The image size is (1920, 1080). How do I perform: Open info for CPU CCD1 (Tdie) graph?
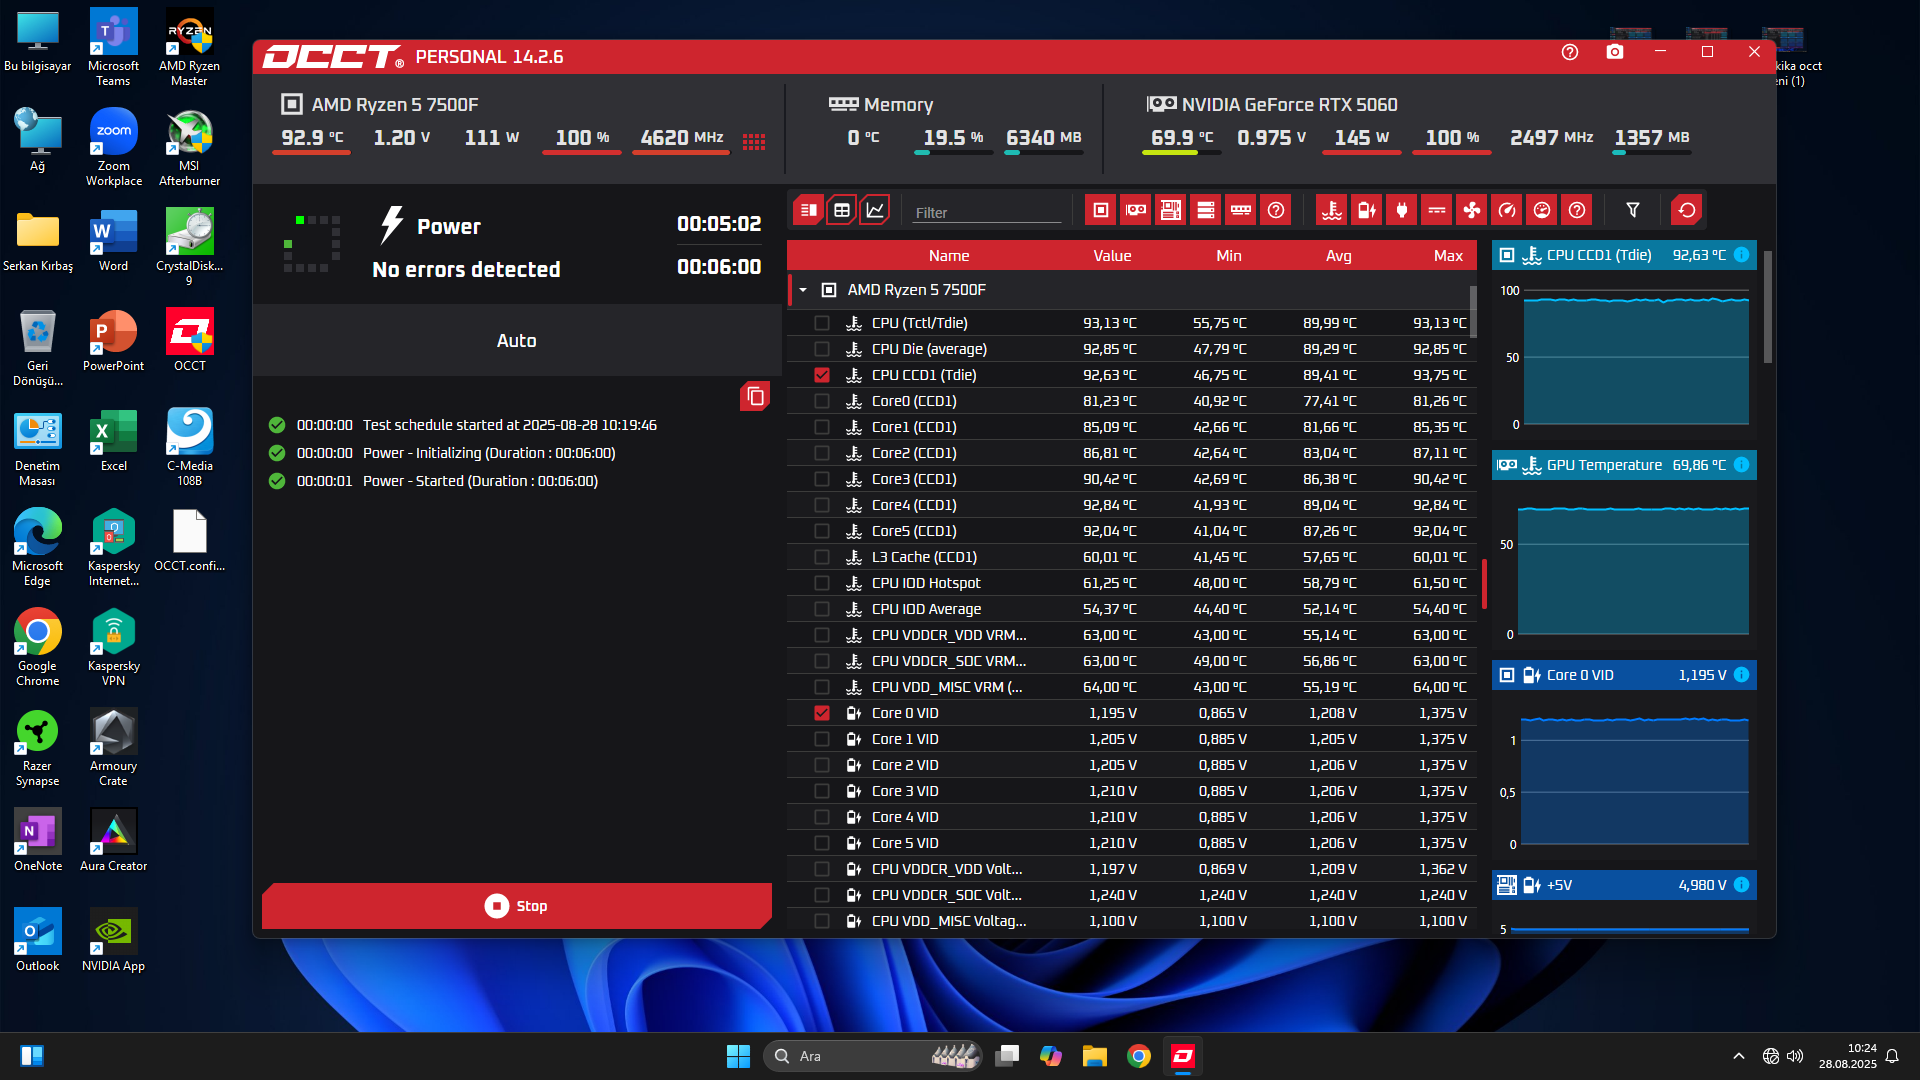(x=1742, y=255)
